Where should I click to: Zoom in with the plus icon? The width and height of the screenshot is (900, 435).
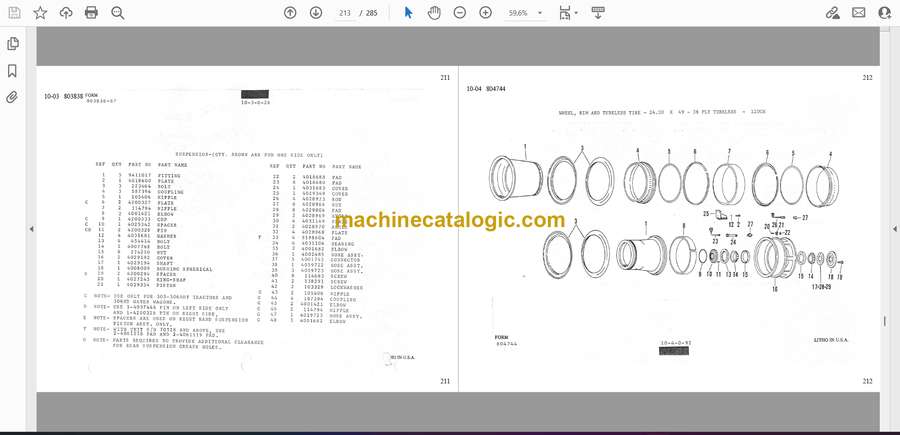tap(486, 13)
